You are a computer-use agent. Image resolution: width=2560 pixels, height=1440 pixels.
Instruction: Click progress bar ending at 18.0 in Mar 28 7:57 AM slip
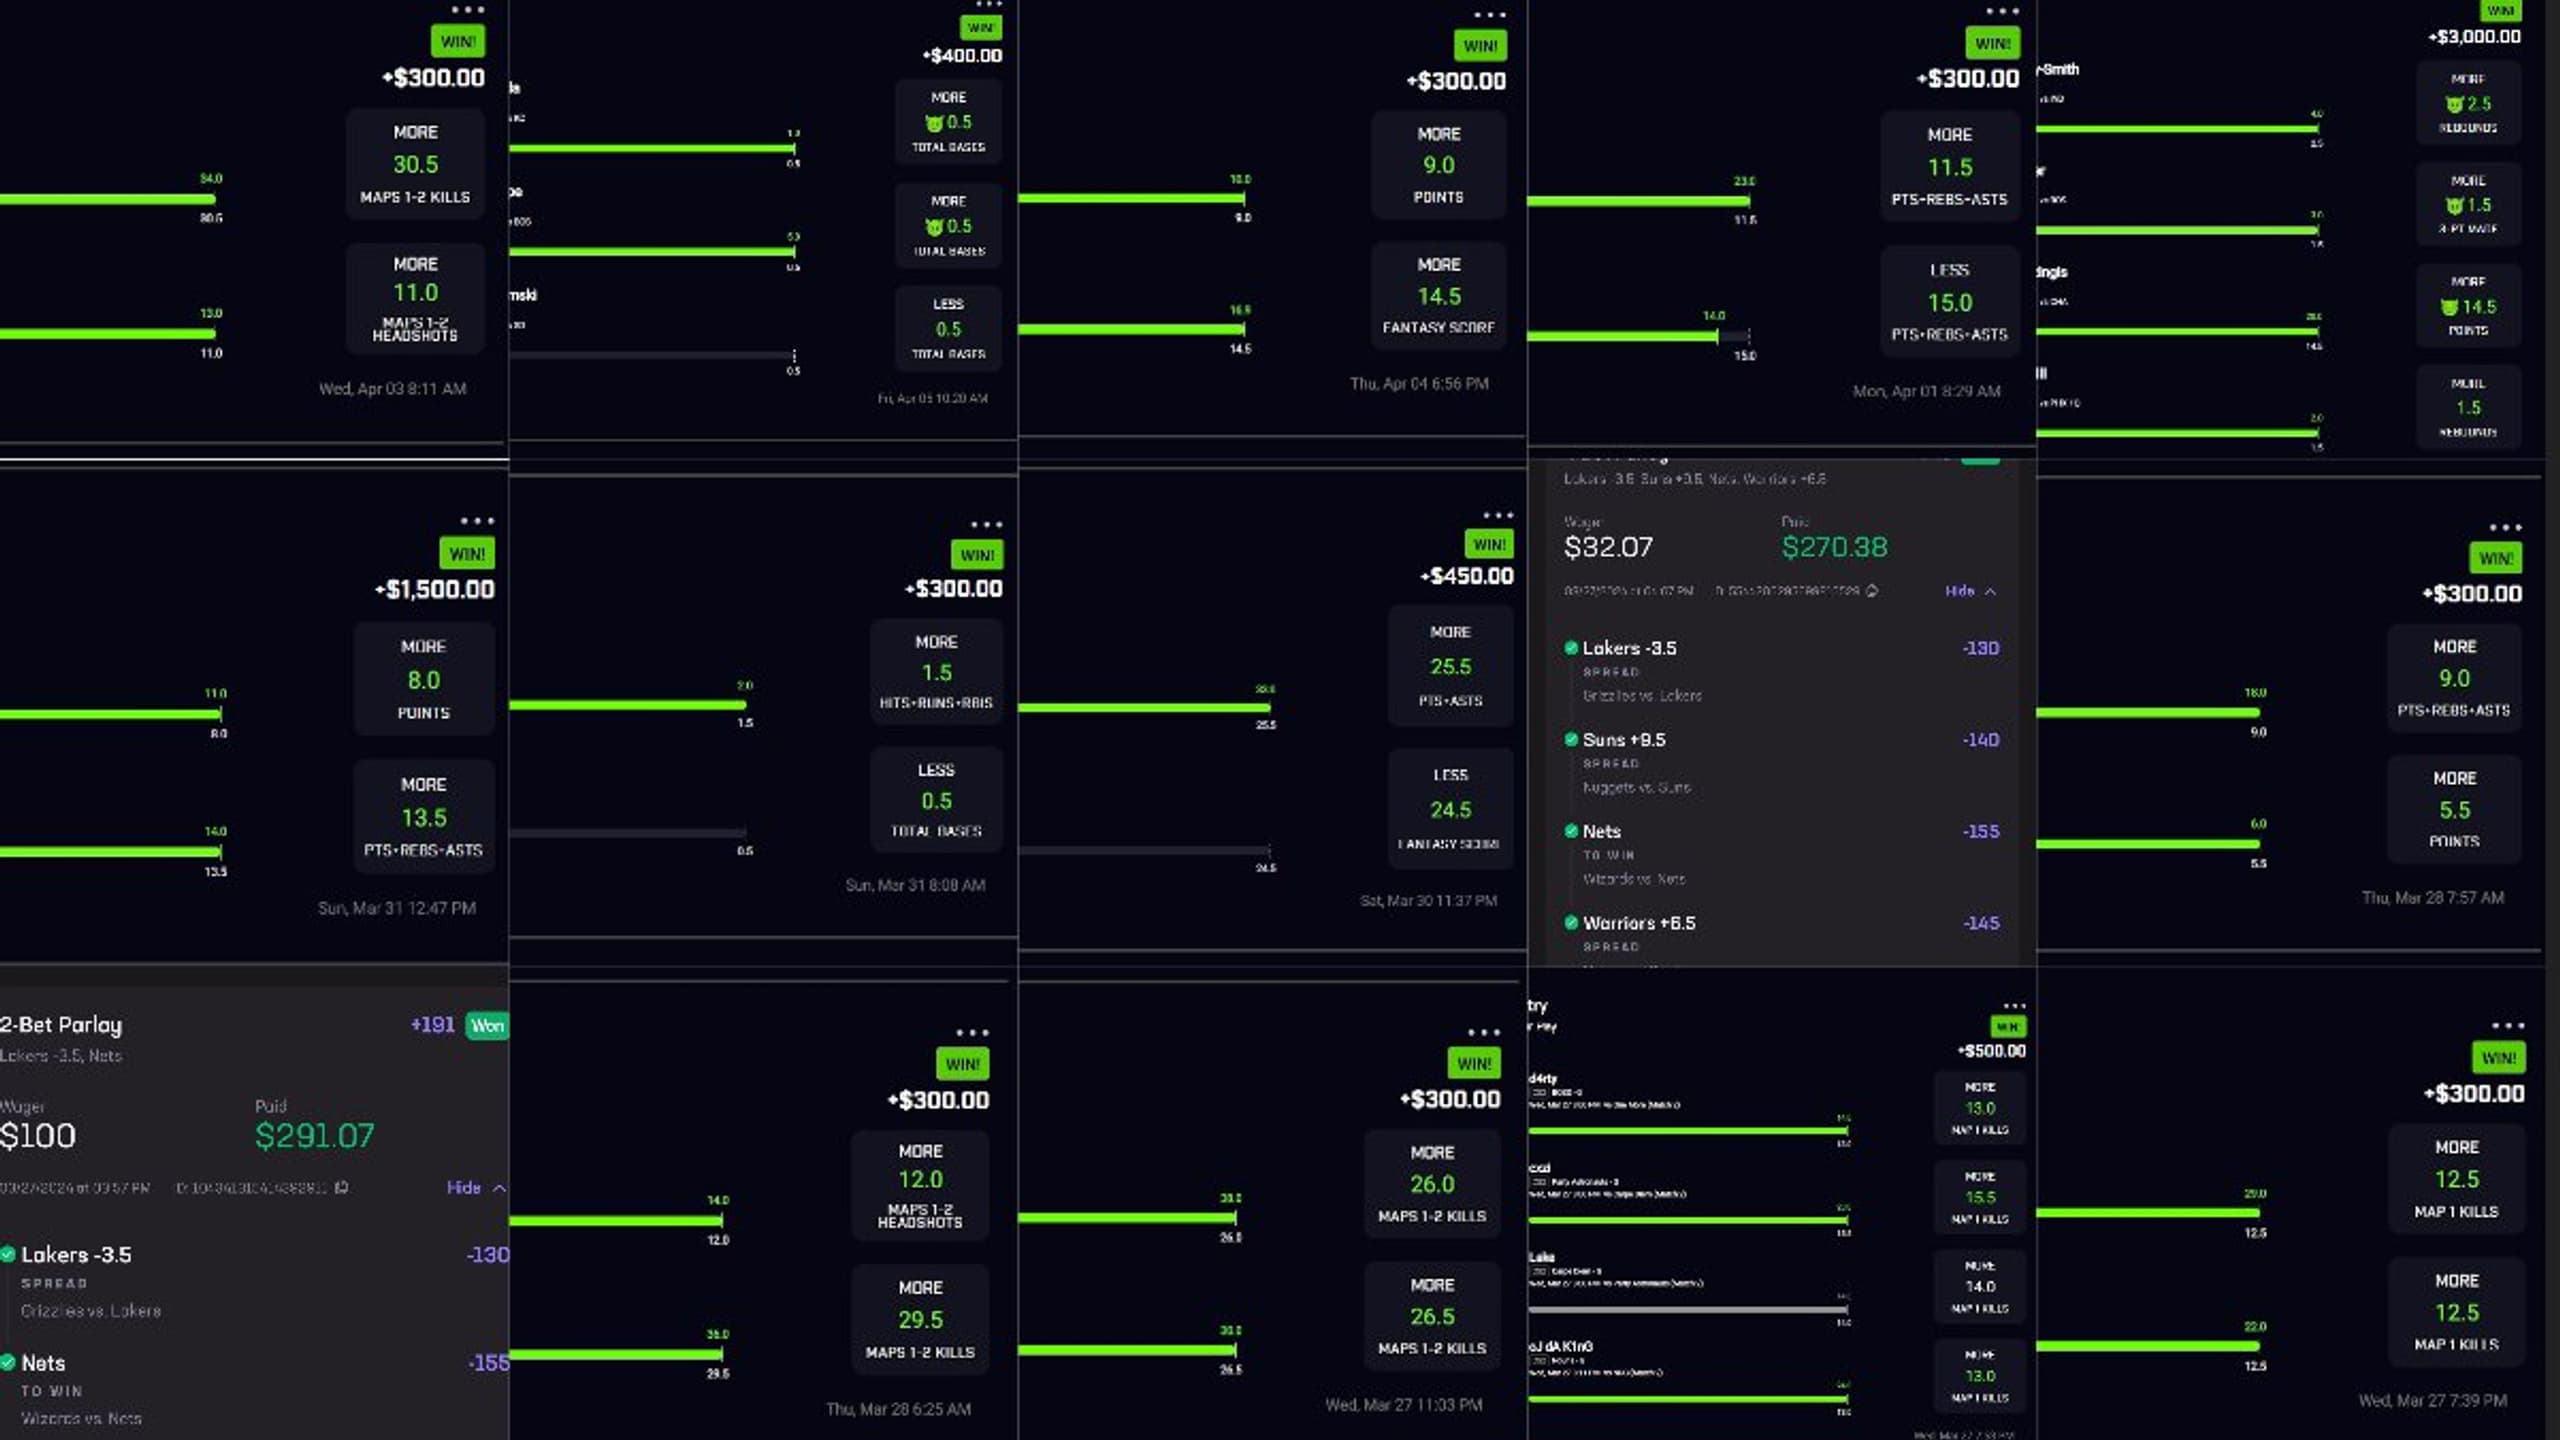(x=2148, y=713)
